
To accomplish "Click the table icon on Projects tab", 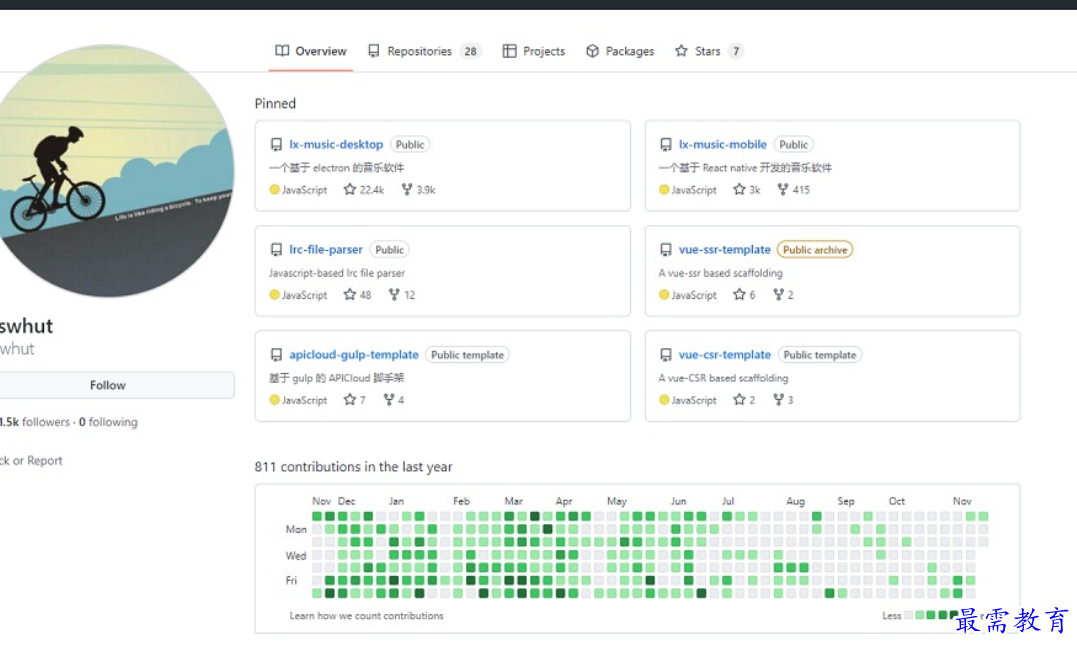I will click(x=509, y=51).
